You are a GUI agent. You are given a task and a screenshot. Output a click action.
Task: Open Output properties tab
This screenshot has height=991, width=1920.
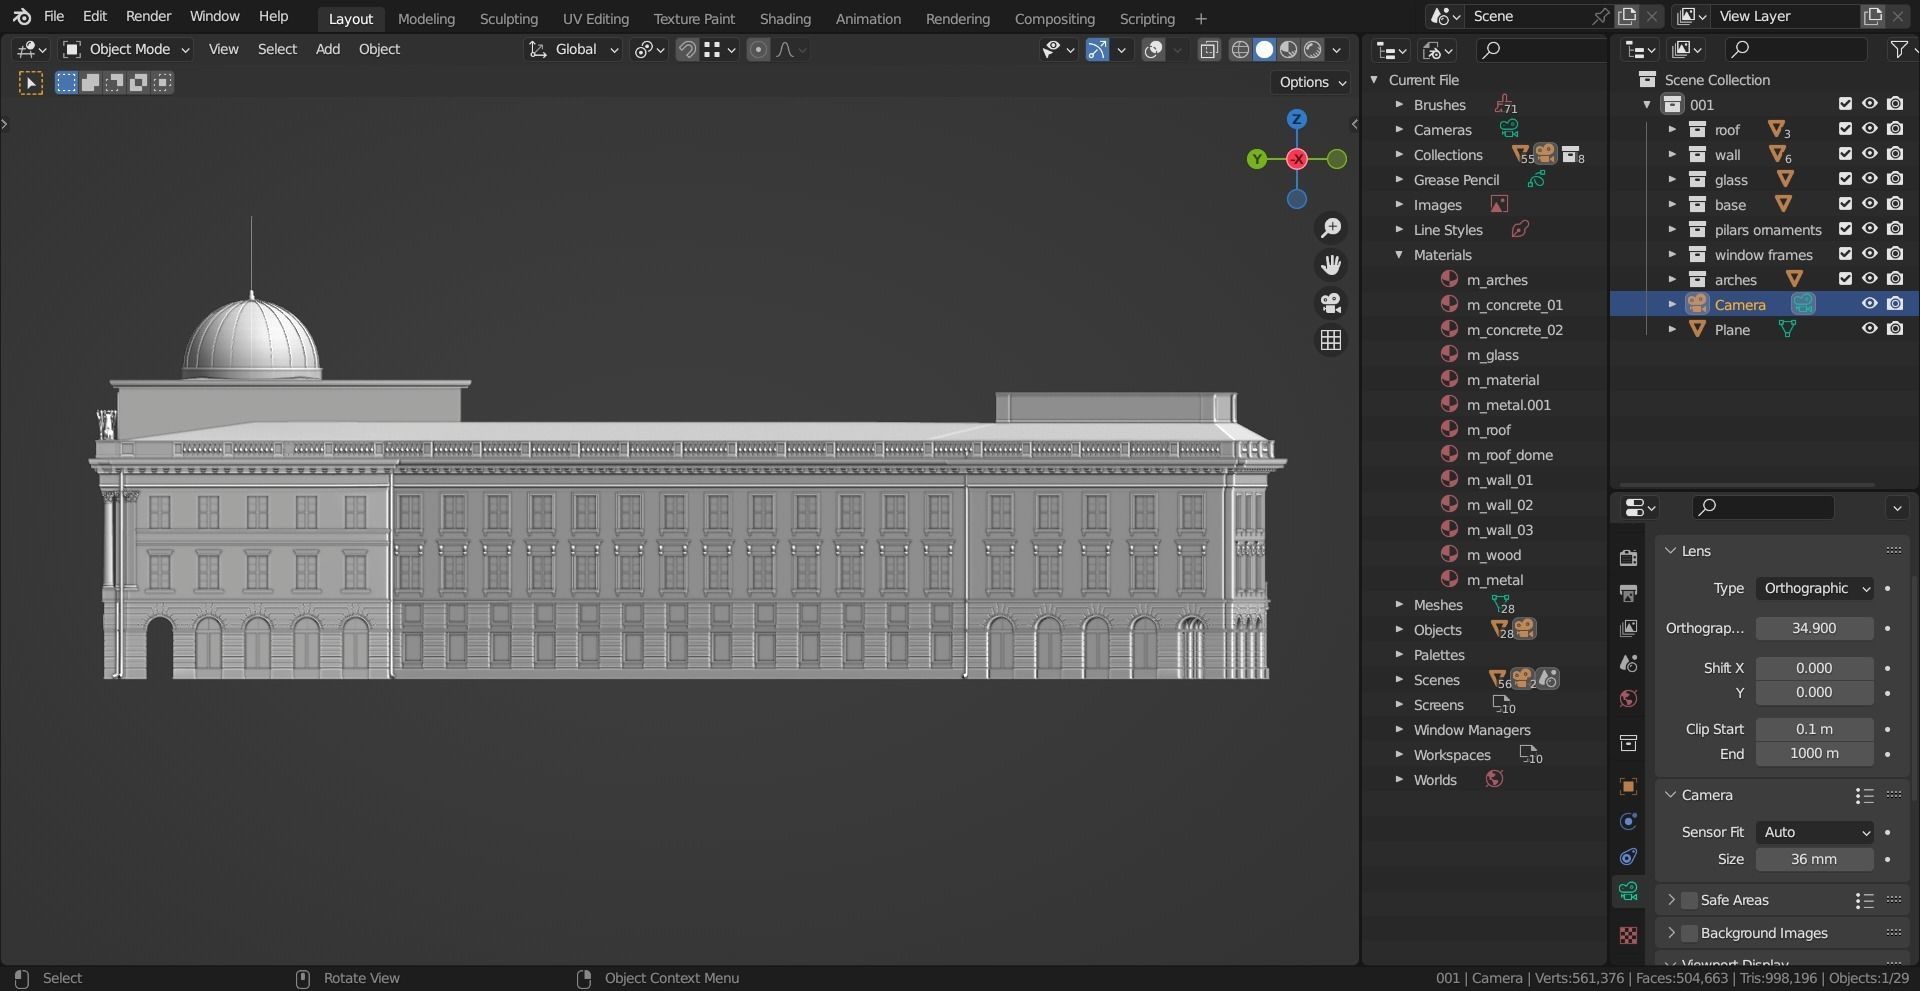click(x=1628, y=593)
